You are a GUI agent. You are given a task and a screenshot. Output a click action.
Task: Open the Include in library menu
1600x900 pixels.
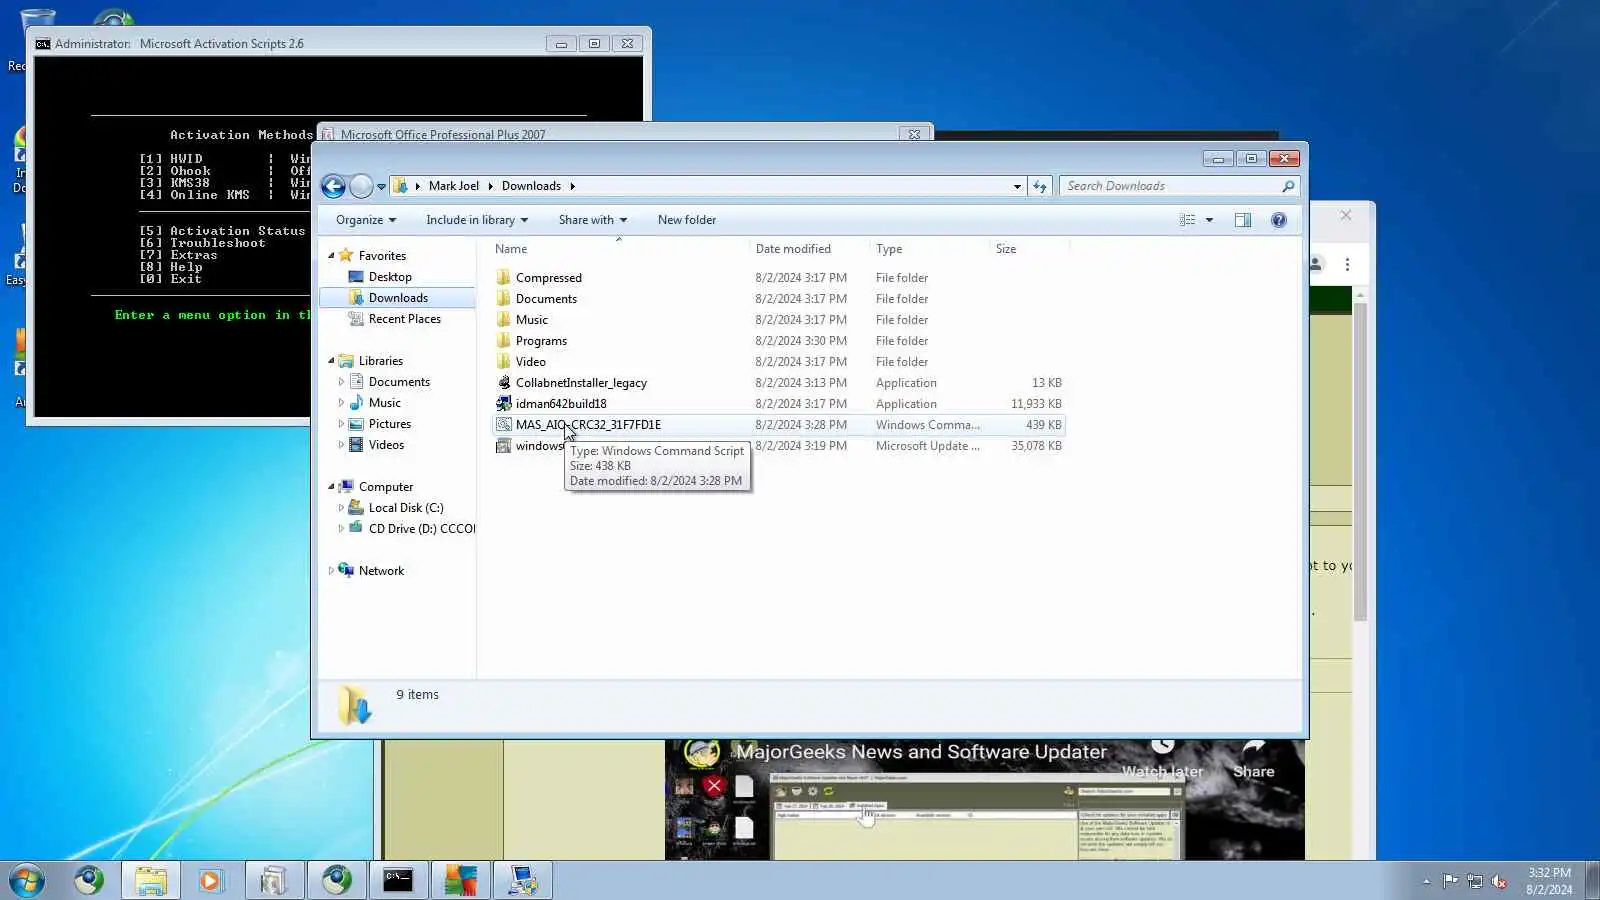click(x=477, y=220)
